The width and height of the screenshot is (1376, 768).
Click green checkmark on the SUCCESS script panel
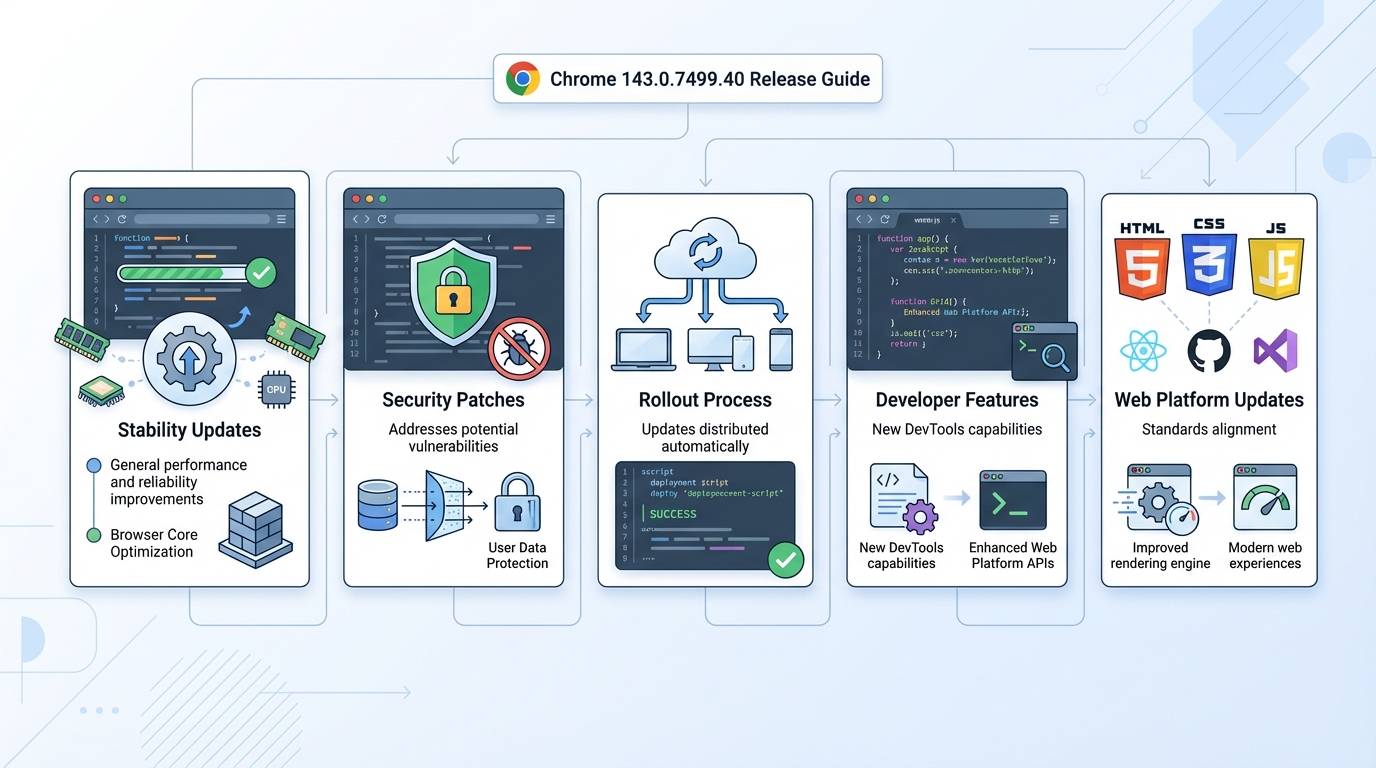(x=785, y=560)
